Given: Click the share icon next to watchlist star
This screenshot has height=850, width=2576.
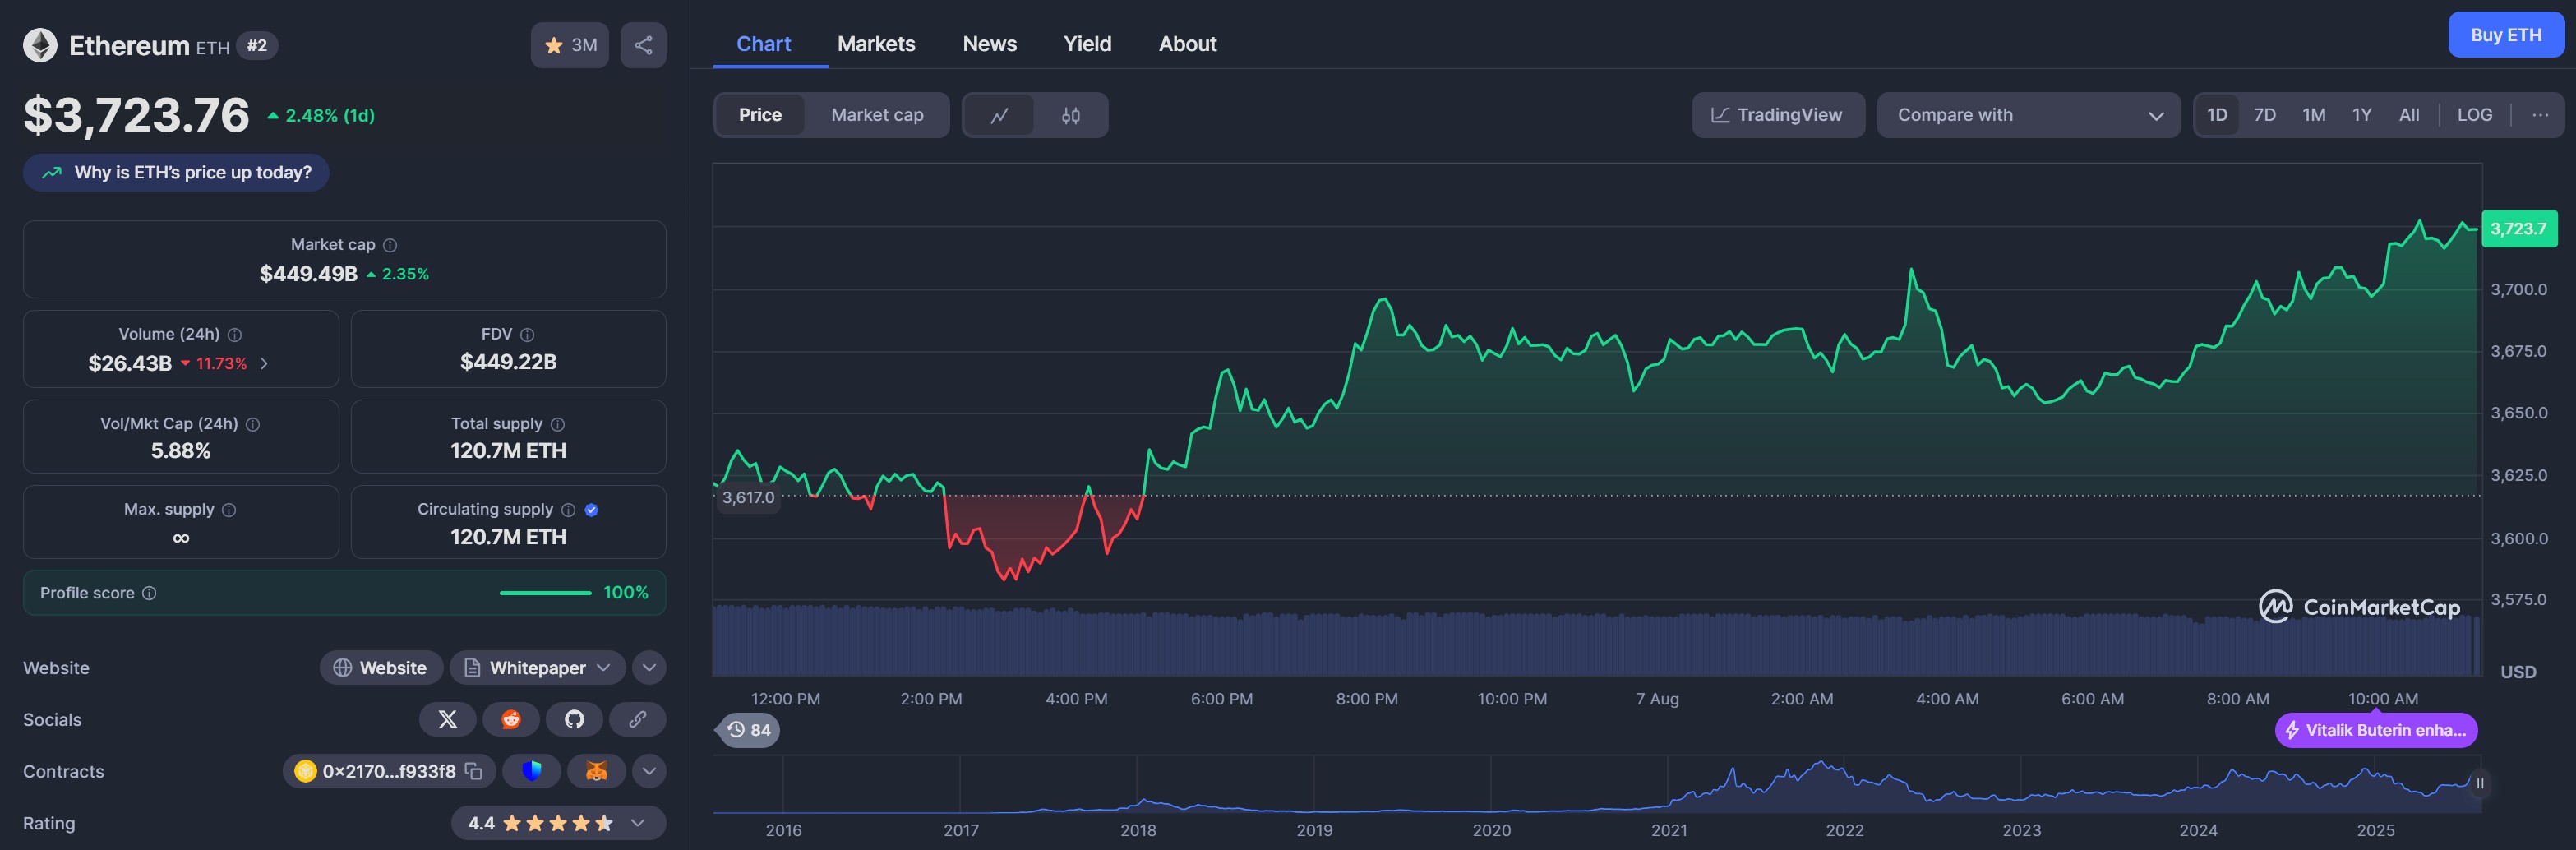Looking at the screenshot, I should 643,45.
